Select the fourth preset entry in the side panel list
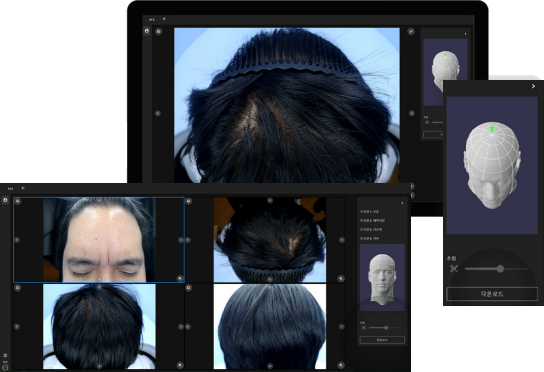 369,238
